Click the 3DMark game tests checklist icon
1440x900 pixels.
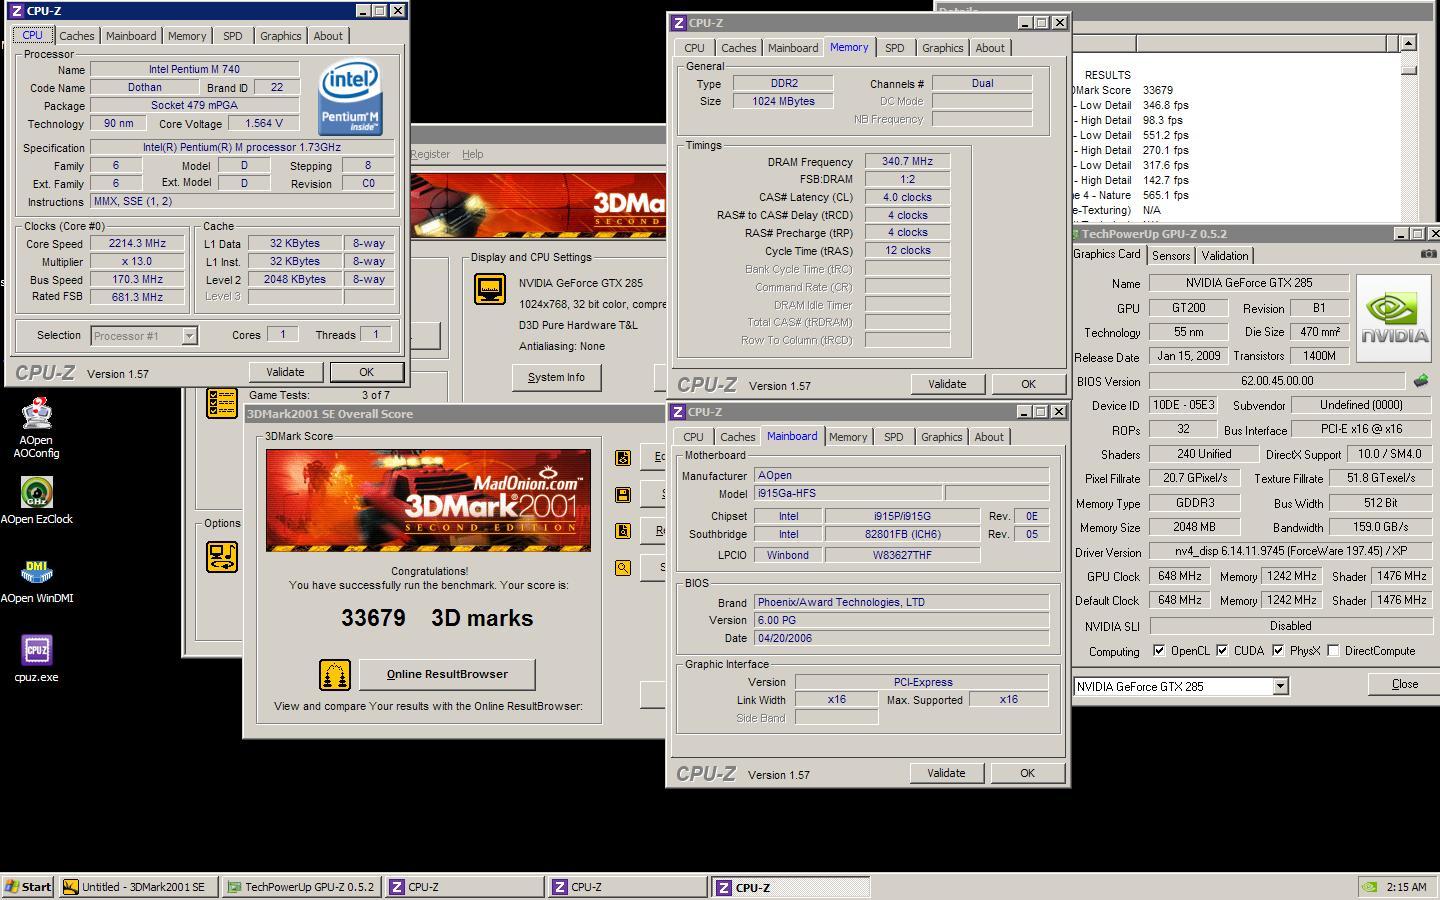[x=222, y=403]
